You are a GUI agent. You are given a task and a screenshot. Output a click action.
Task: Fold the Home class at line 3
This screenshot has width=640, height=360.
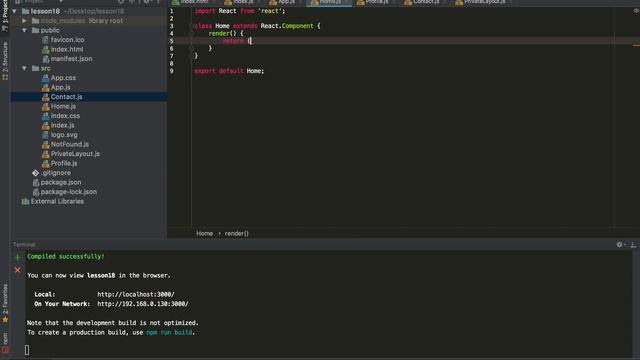(x=191, y=26)
